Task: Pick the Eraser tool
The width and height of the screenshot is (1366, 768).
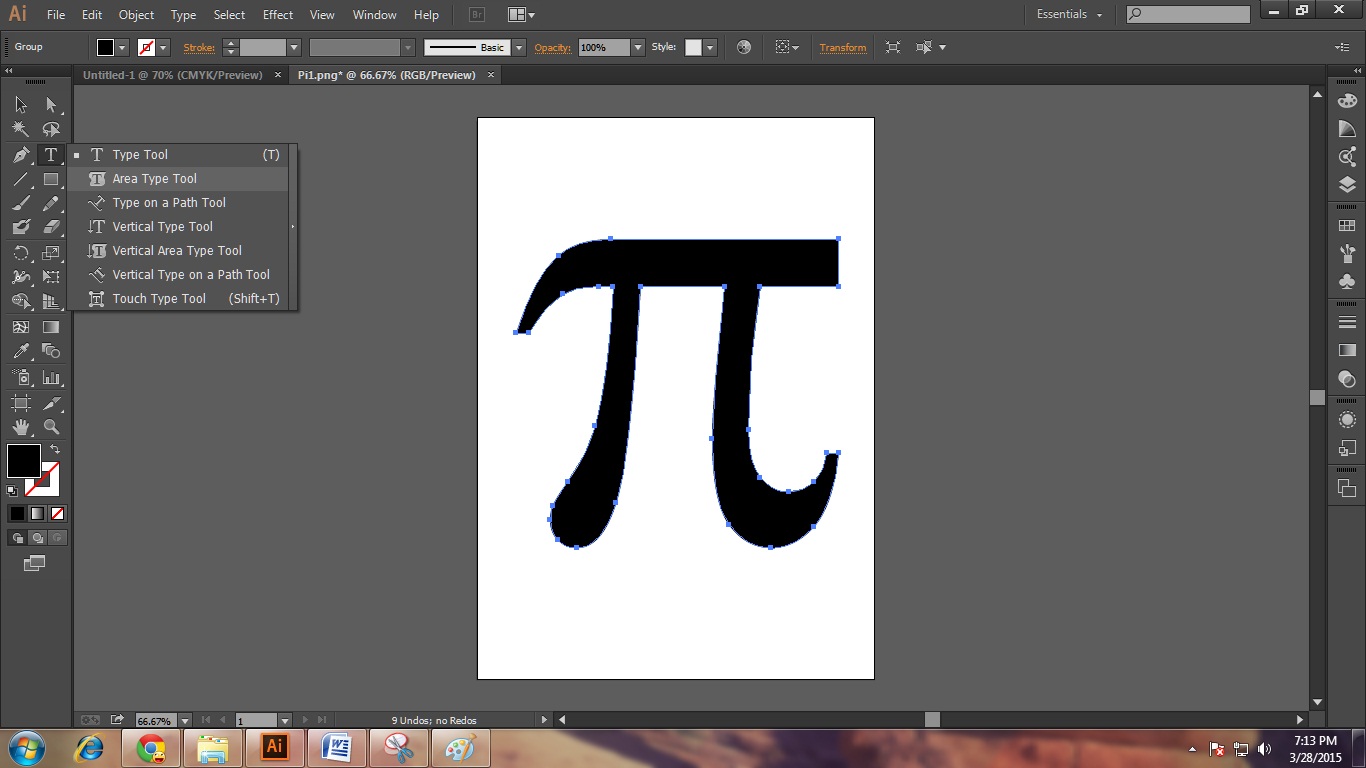Action: [x=51, y=227]
